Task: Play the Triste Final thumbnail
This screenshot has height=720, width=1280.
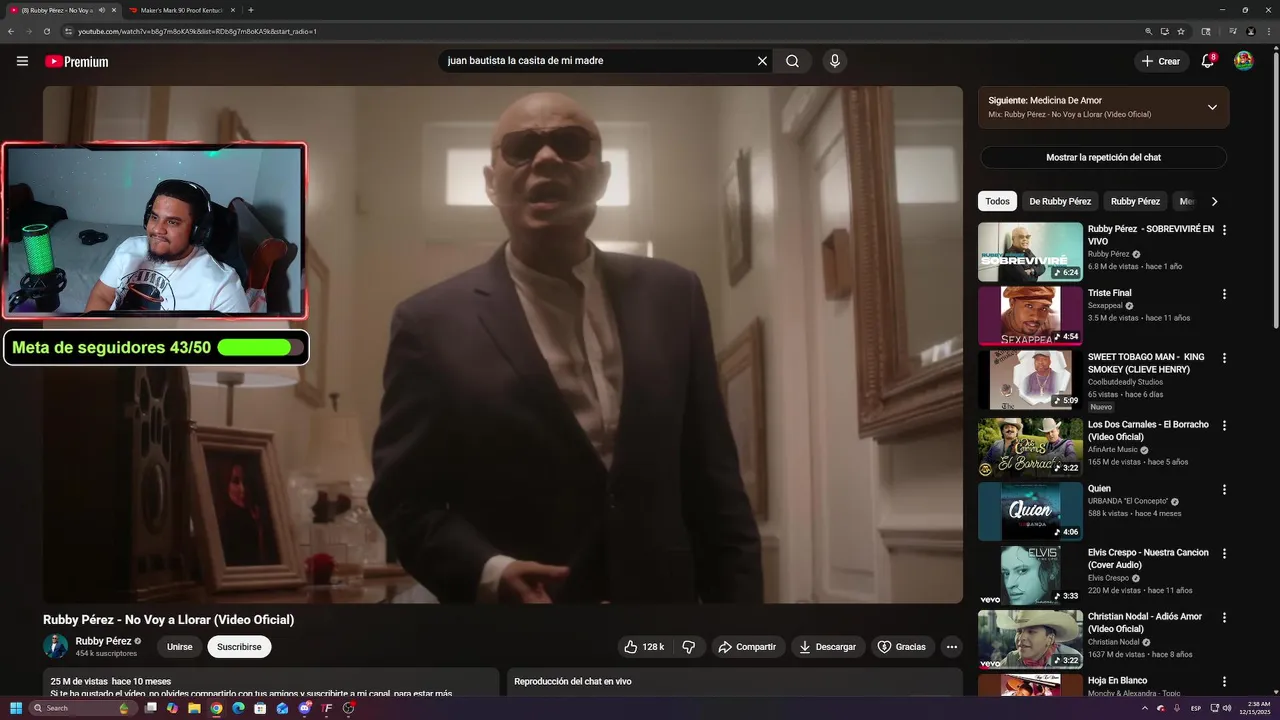Action: coord(1030,316)
